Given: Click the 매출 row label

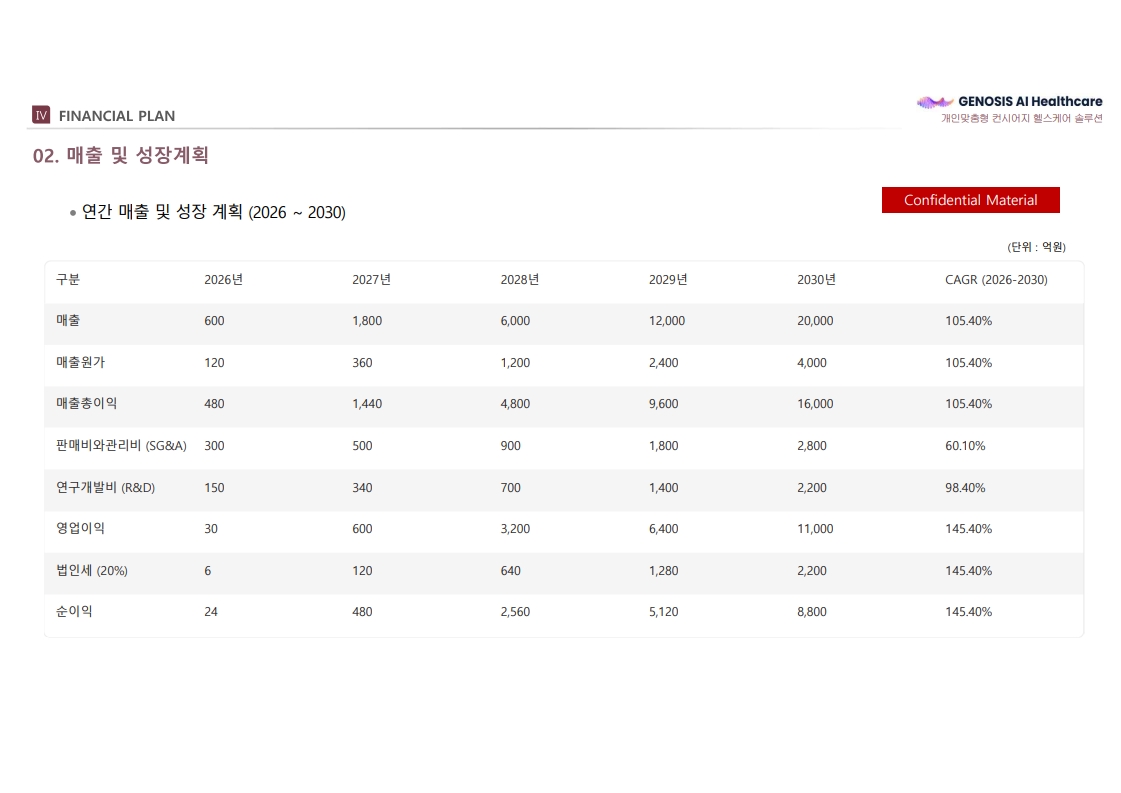Looking at the screenshot, I should (68, 320).
